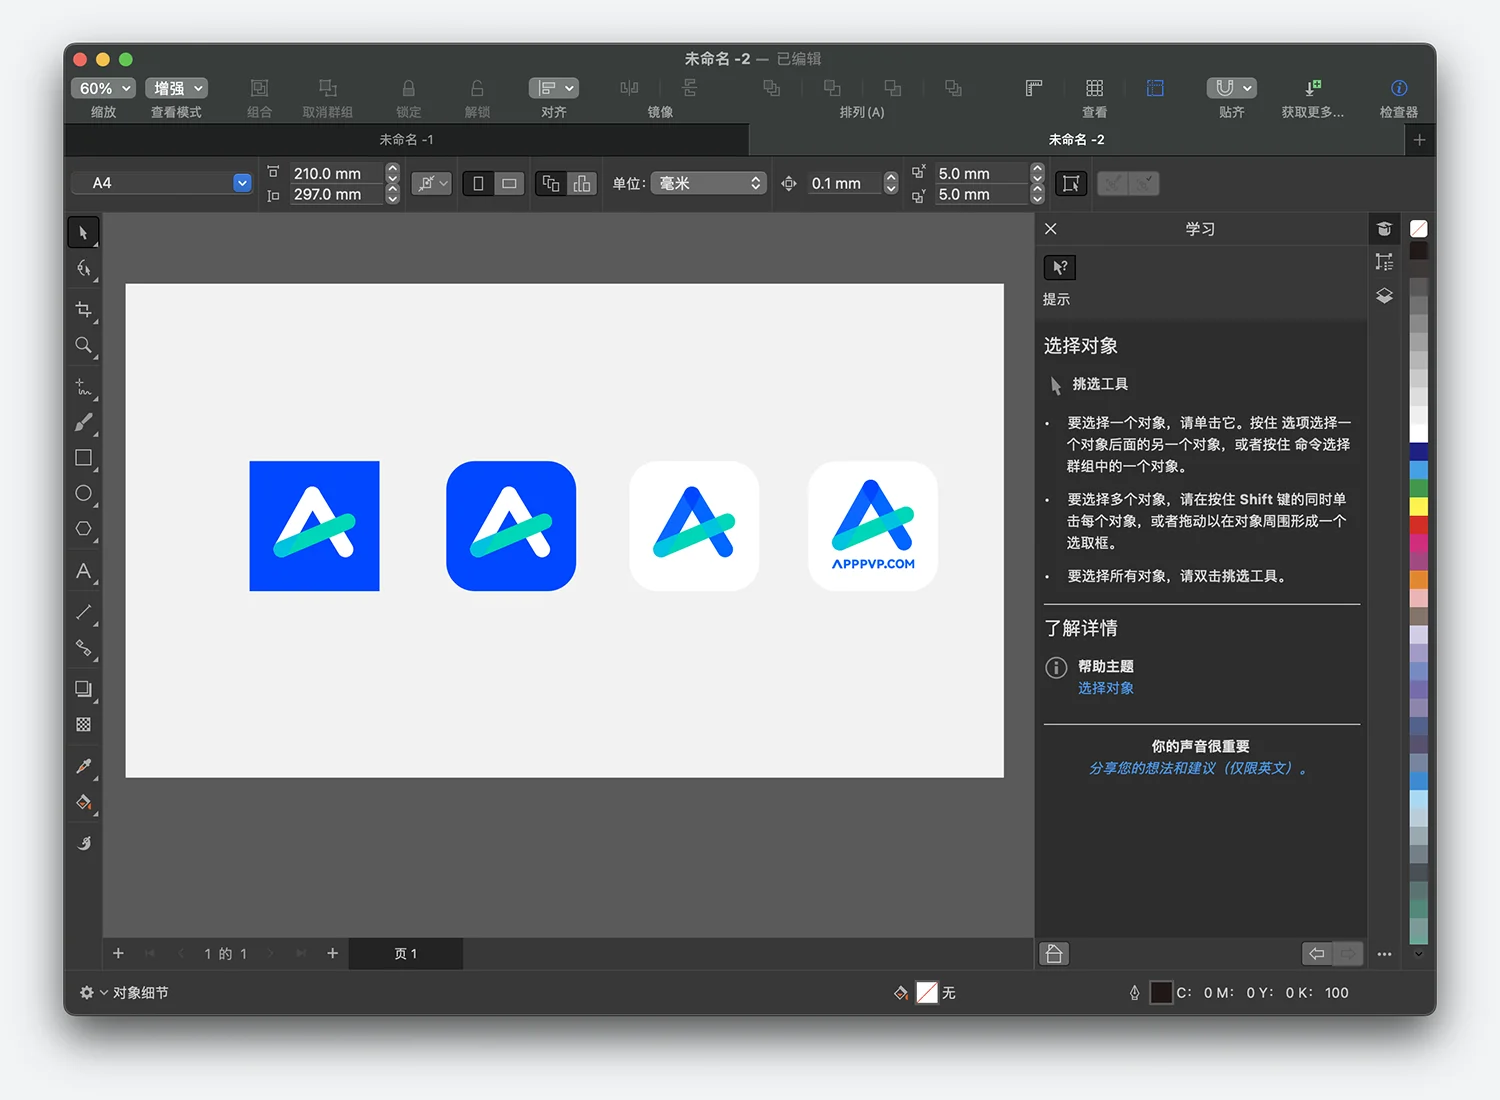Open the Learn docker graduation-cap tab
This screenshot has height=1100, width=1500.
point(1384,229)
